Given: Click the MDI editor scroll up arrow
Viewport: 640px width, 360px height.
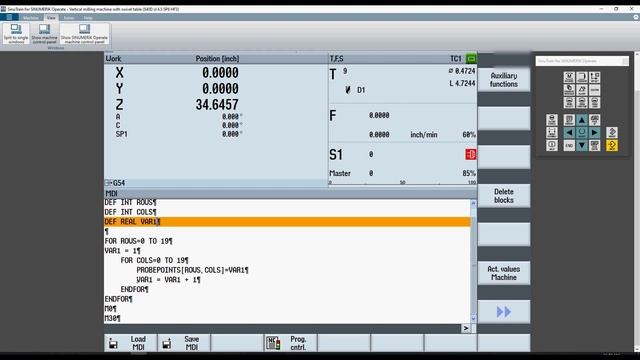Looking at the screenshot, I should click(473, 203).
